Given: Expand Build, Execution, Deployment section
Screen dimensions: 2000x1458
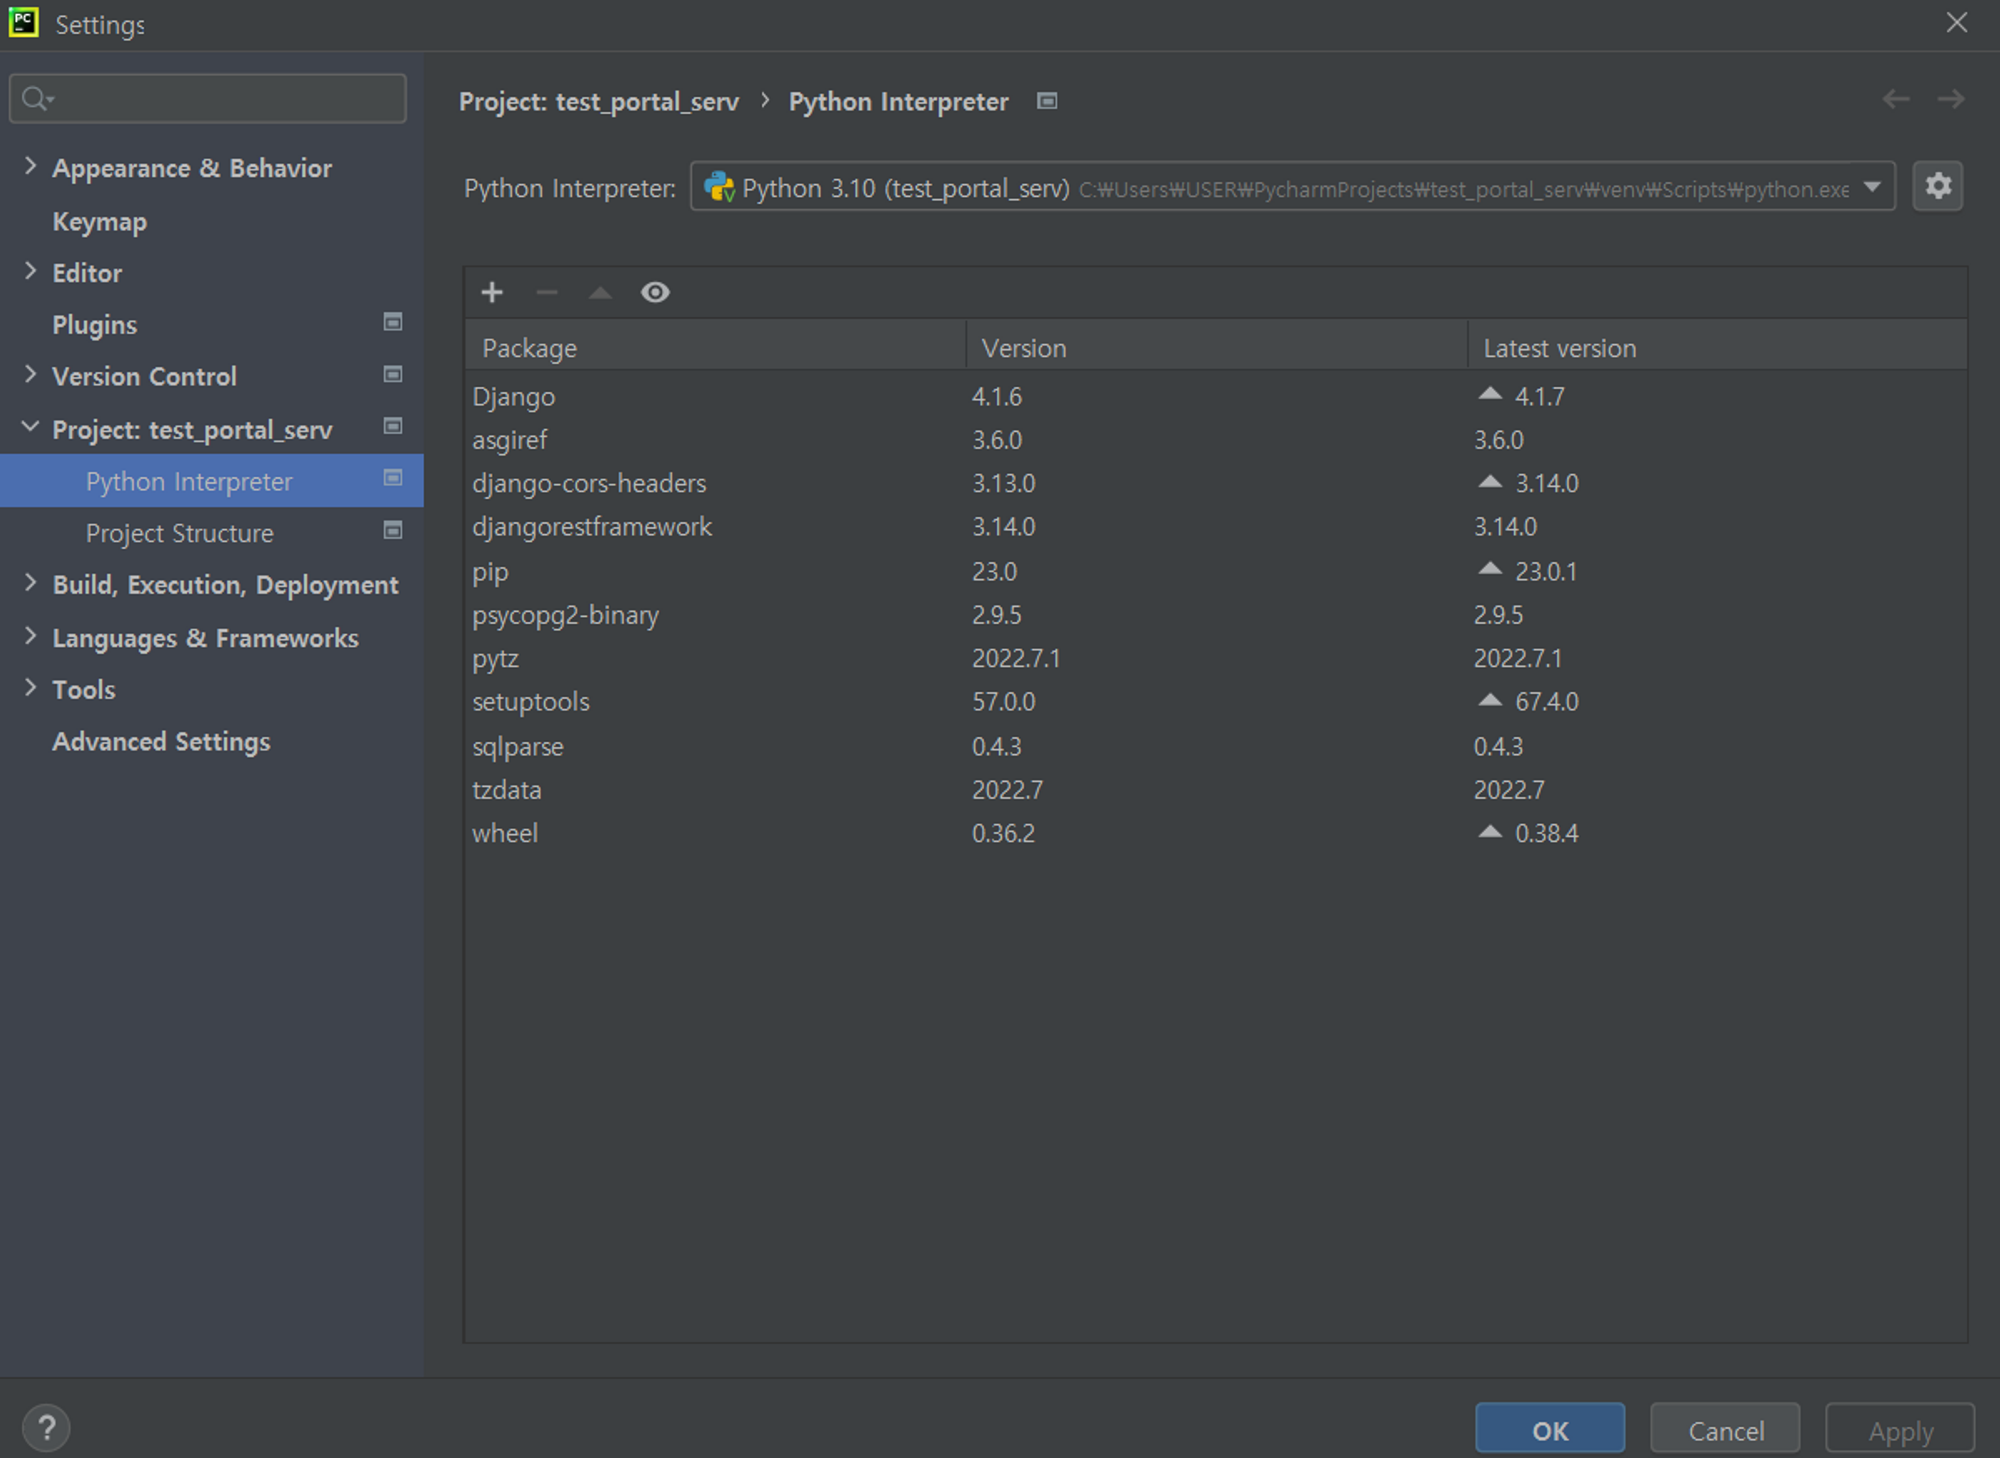Looking at the screenshot, I should pos(30,583).
